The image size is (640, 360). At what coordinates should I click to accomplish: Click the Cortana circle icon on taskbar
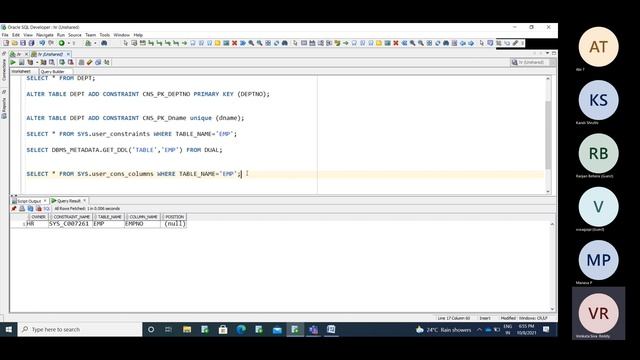click(x=151, y=329)
